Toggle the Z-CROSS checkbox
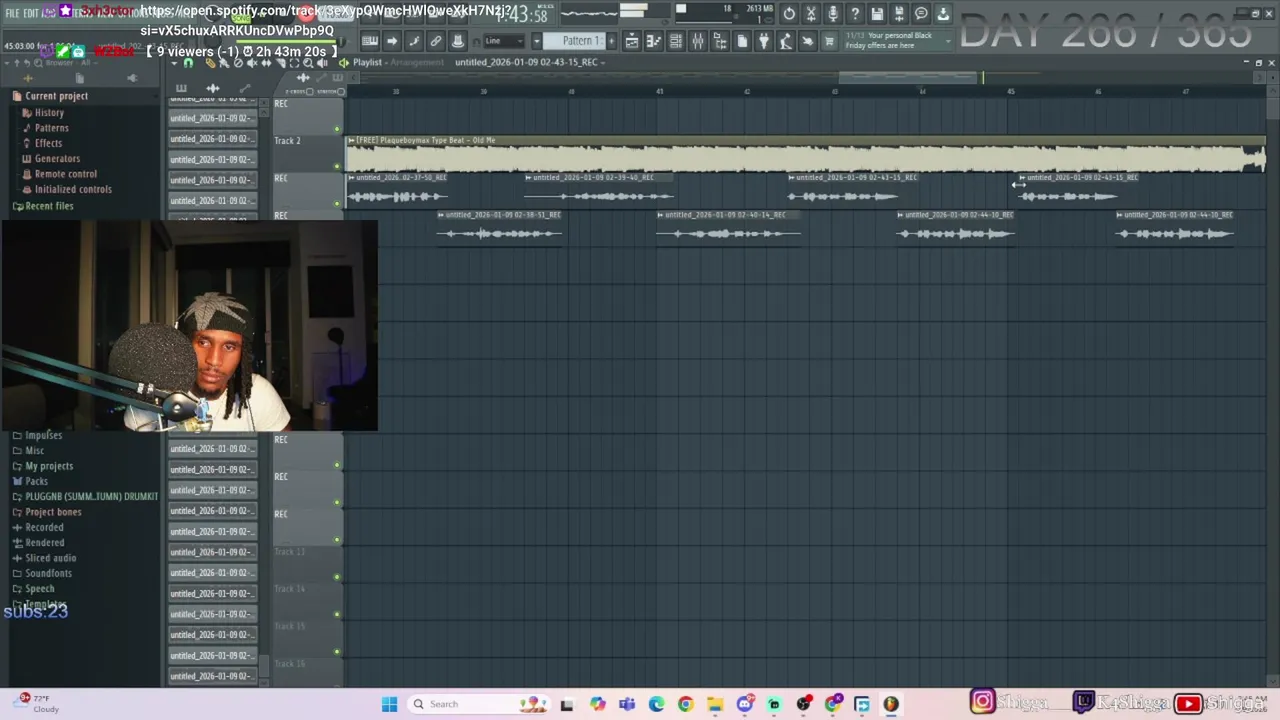 [x=310, y=91]
